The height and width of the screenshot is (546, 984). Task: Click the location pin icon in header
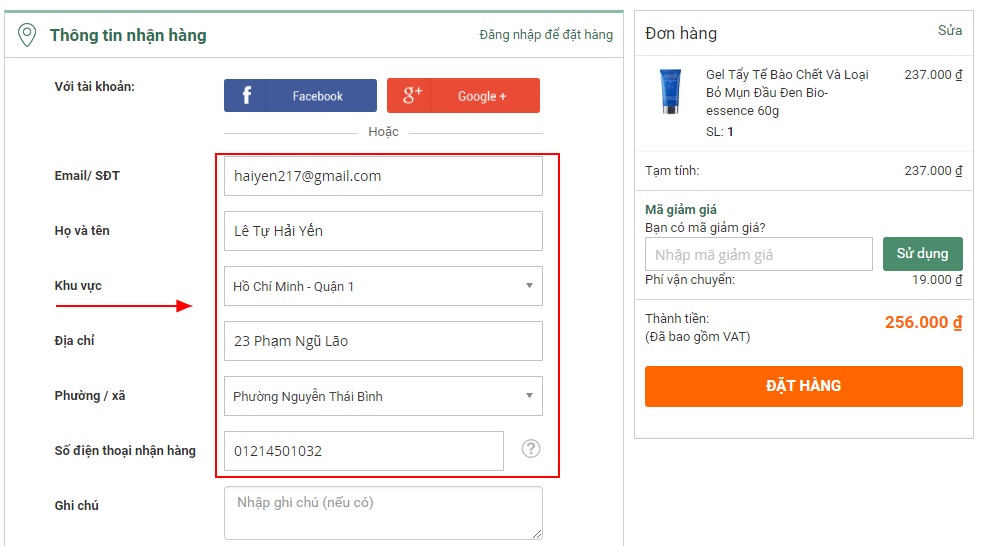pos(27,35)
